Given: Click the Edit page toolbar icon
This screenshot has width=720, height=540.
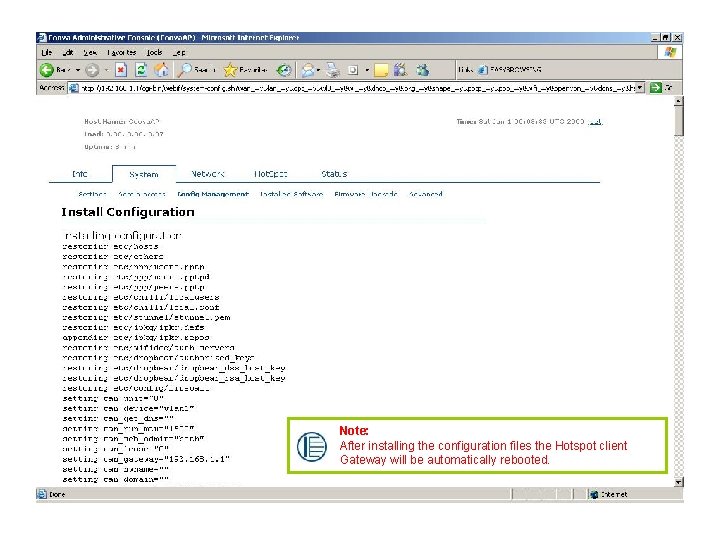Looking at the screenshot, I should (353, 70).
